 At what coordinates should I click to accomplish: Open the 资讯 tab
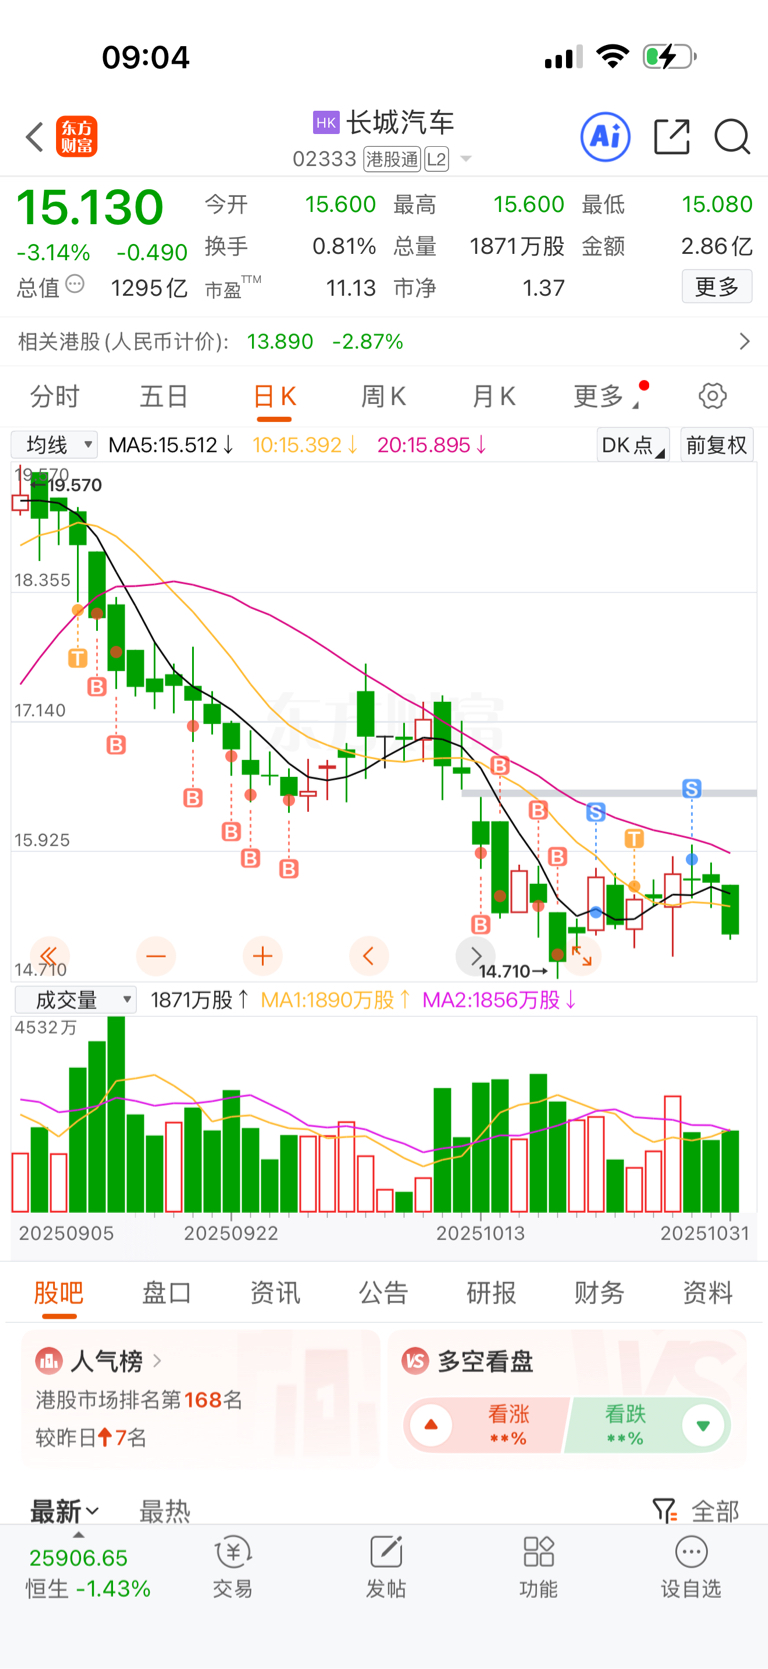coord(275,1293)
